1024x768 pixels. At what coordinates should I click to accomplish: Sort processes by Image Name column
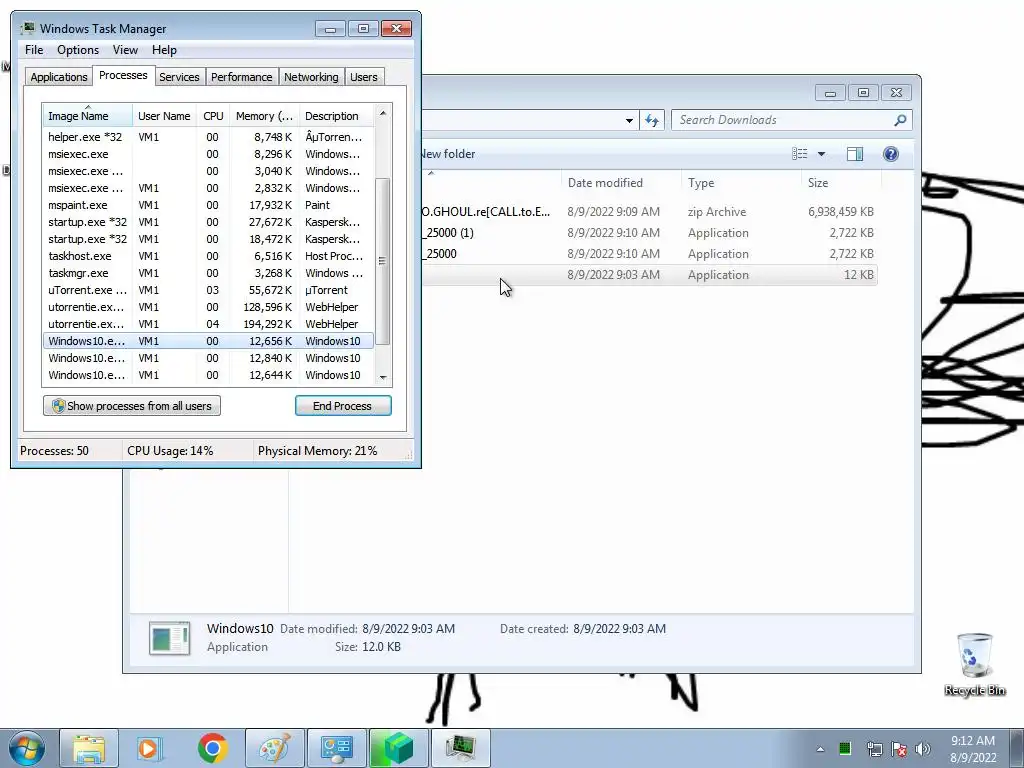click(88, 116)
